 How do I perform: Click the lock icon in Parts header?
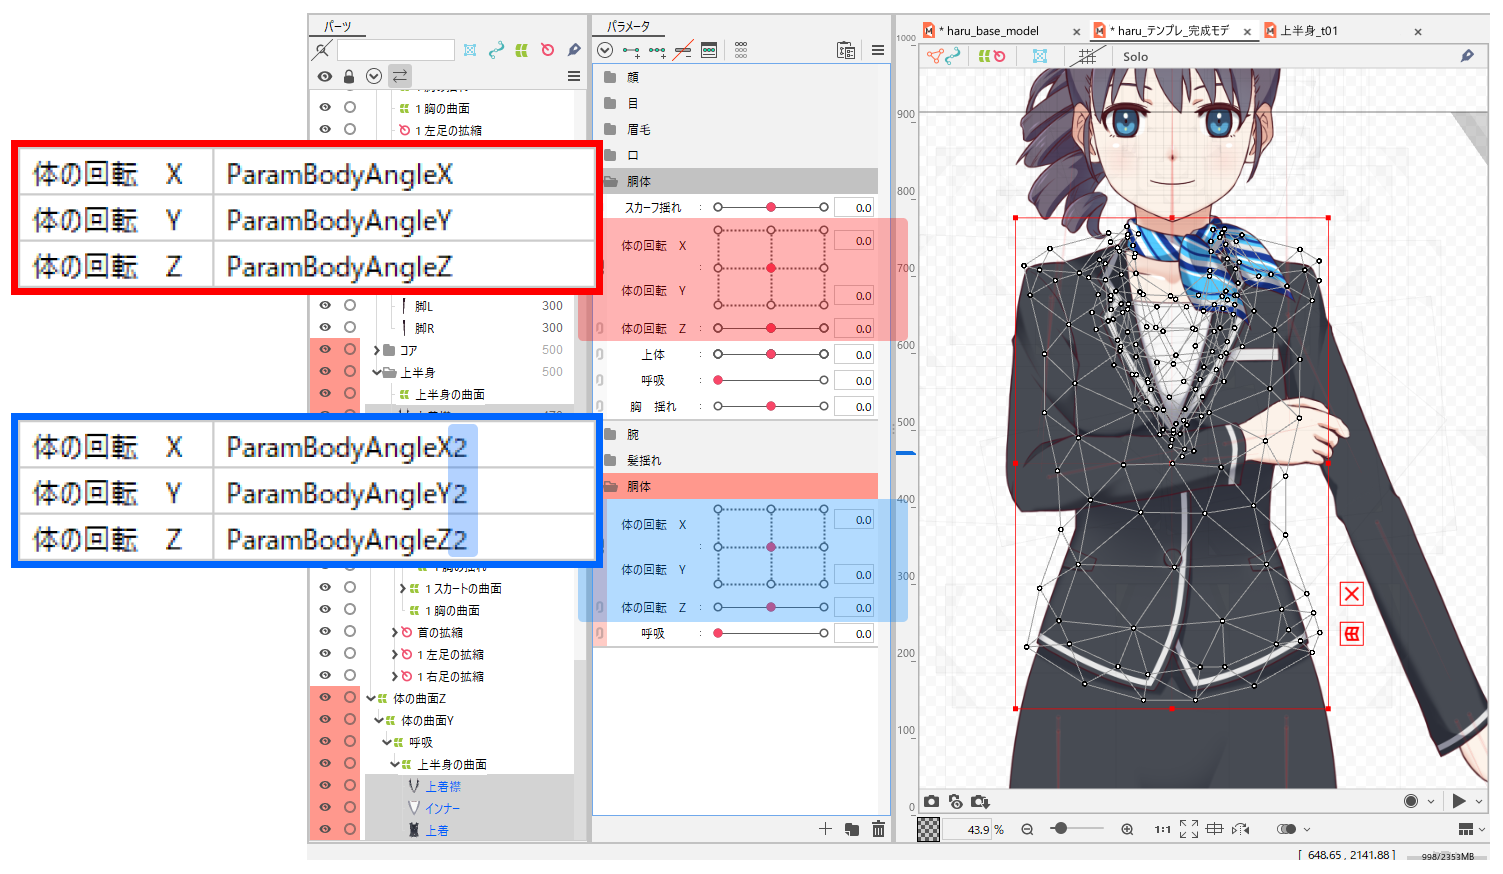tap(349, 76)
